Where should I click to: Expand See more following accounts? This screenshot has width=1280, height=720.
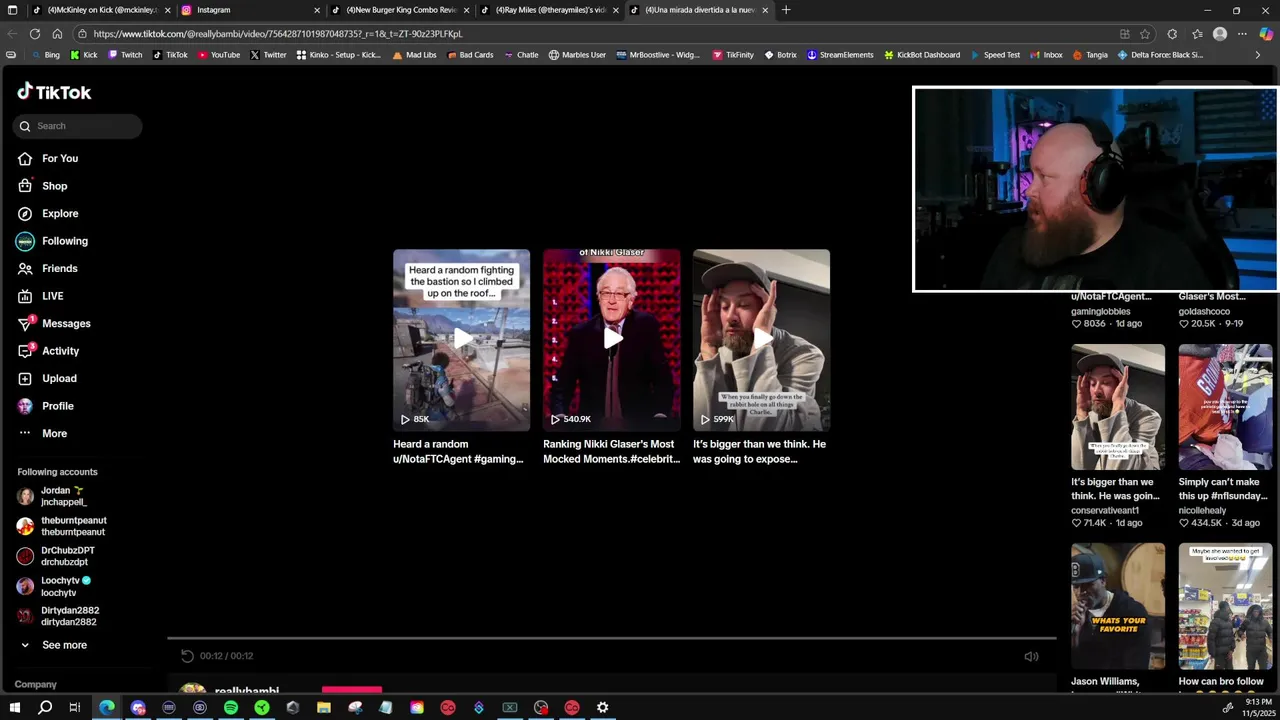point(53,645)
